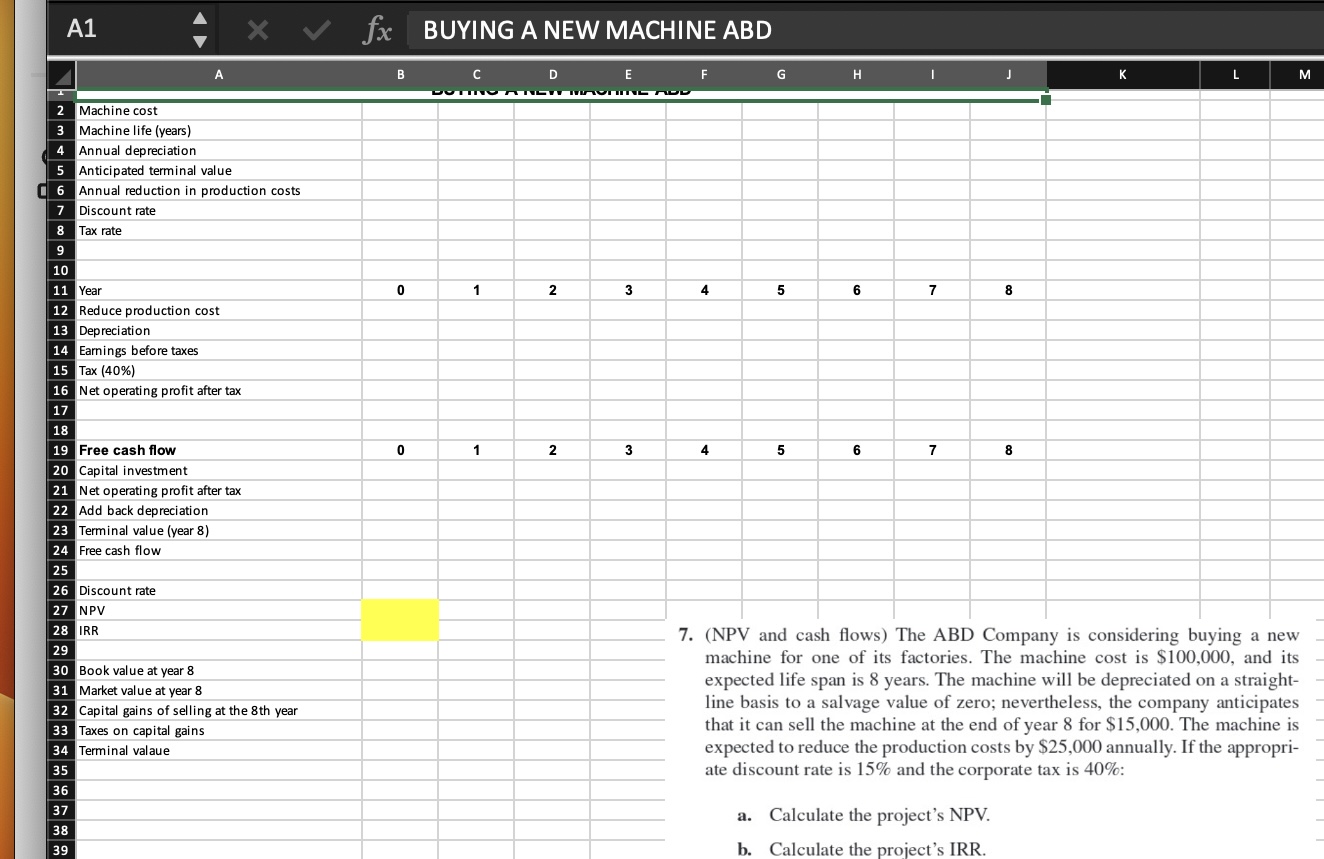1324x859 pixels.
Task: Click the 'Machine cost' cell
Action: click(x=218, y=110)
